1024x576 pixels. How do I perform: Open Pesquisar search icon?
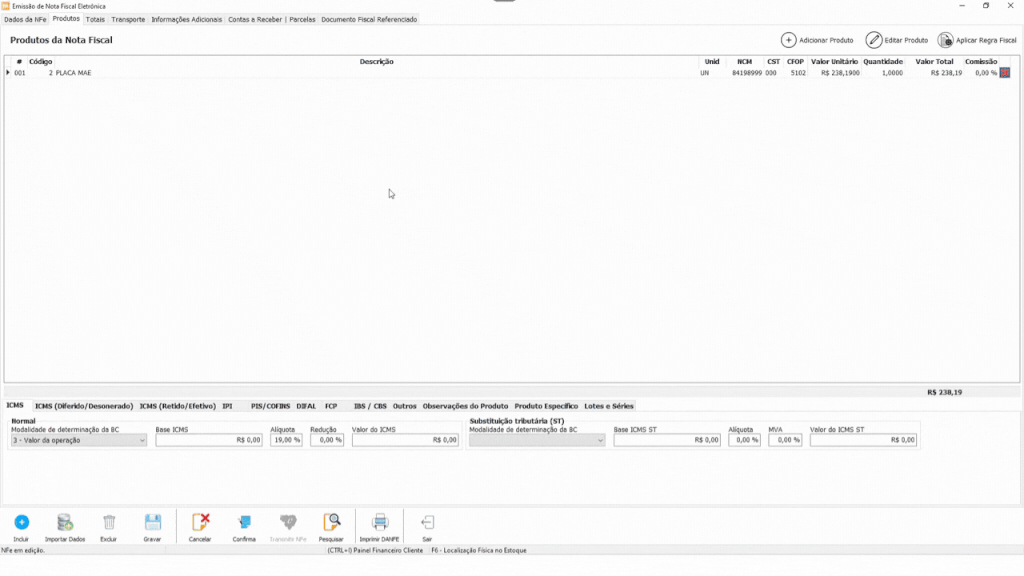point(331,522)
